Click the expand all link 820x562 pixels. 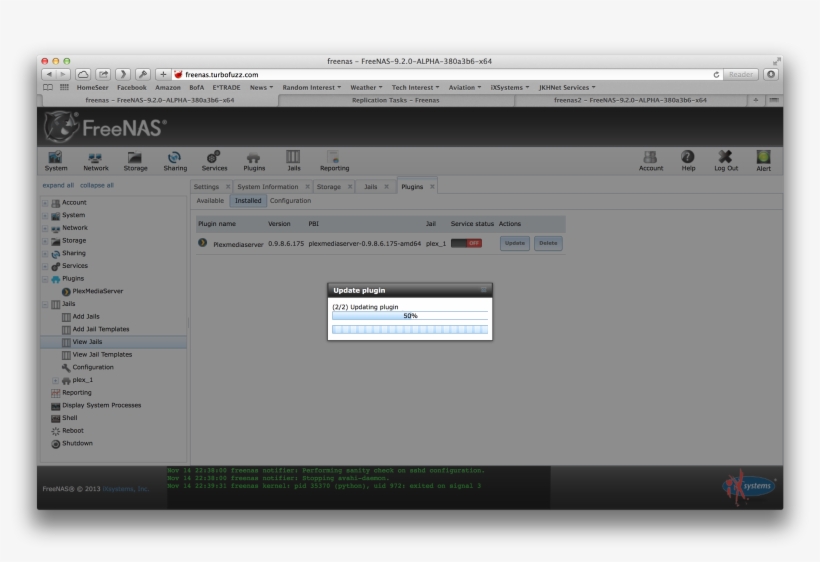(x=58, y=185)
